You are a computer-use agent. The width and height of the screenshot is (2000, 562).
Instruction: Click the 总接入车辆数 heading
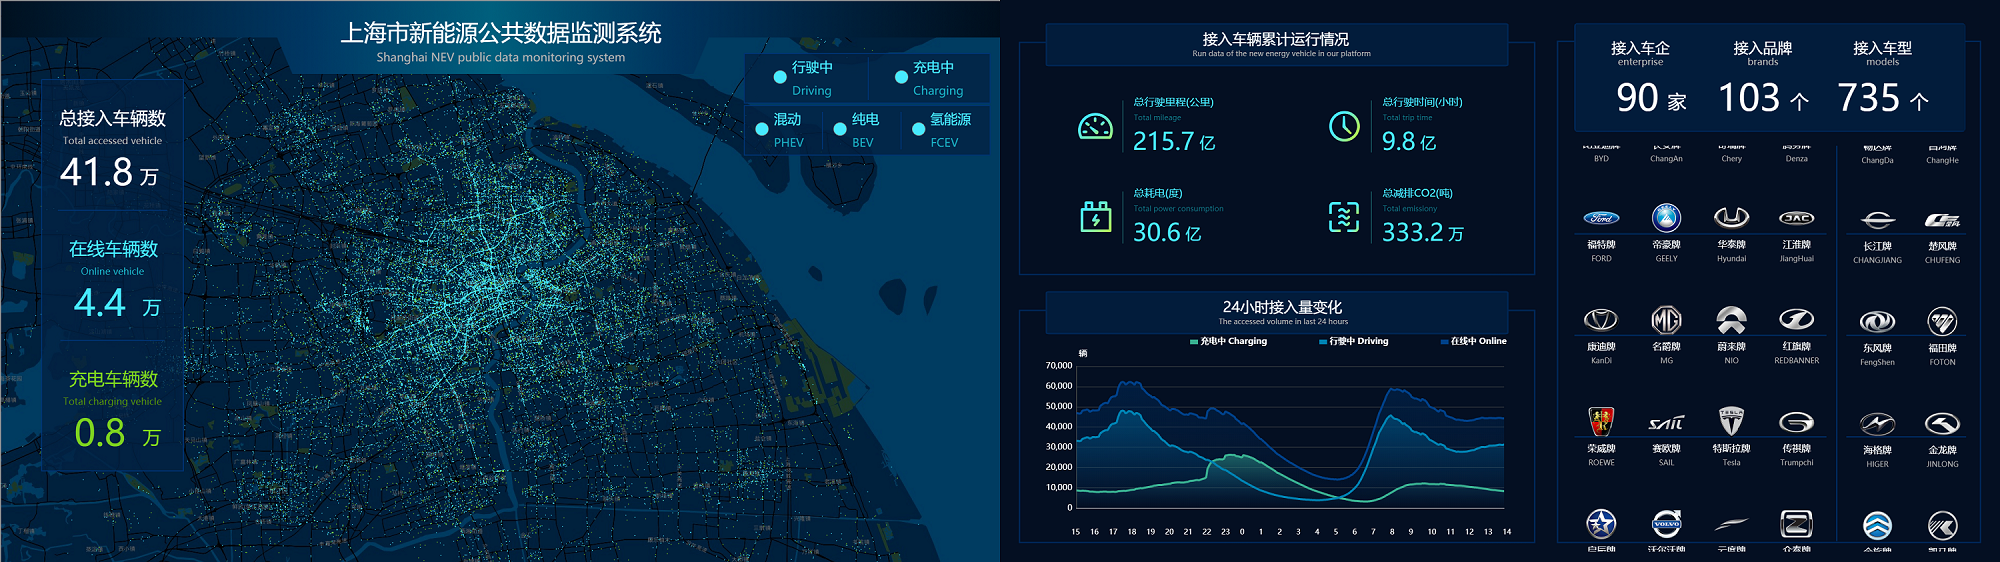(x=112, y=118)
